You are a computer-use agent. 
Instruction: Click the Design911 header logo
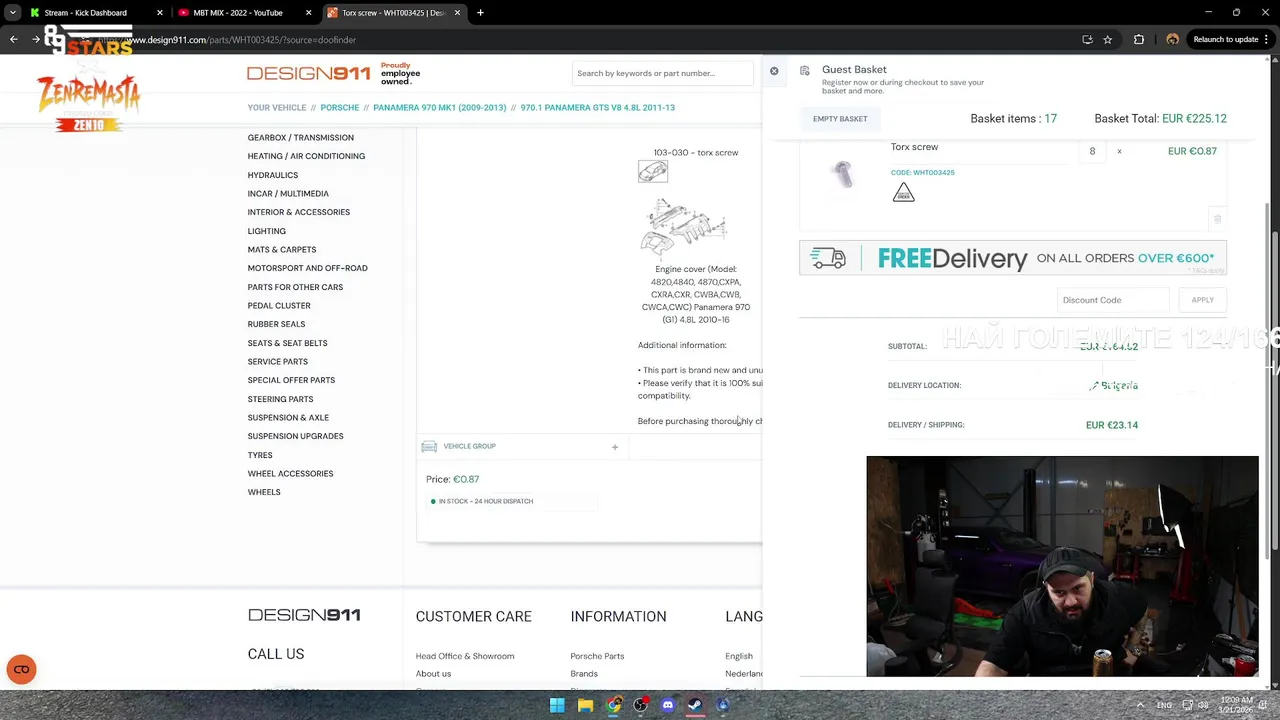click(x=308, y=73)
